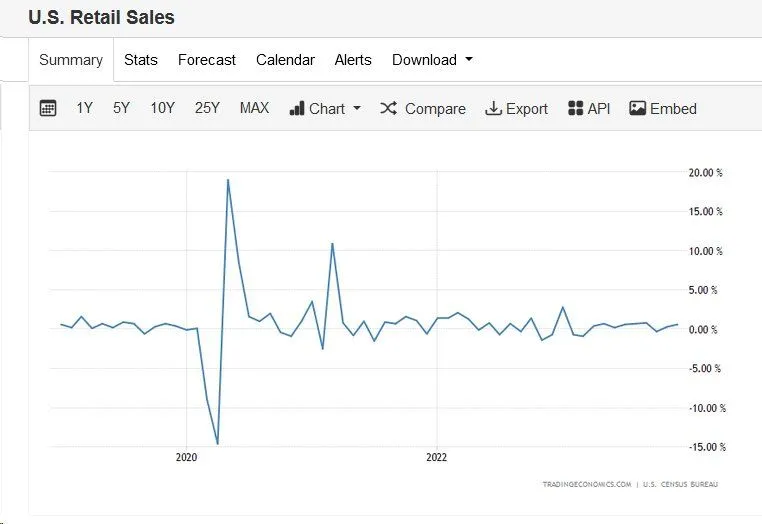Click the API grid icon
The width and height of the screenshot is (762, 524).
pos(575,108)
